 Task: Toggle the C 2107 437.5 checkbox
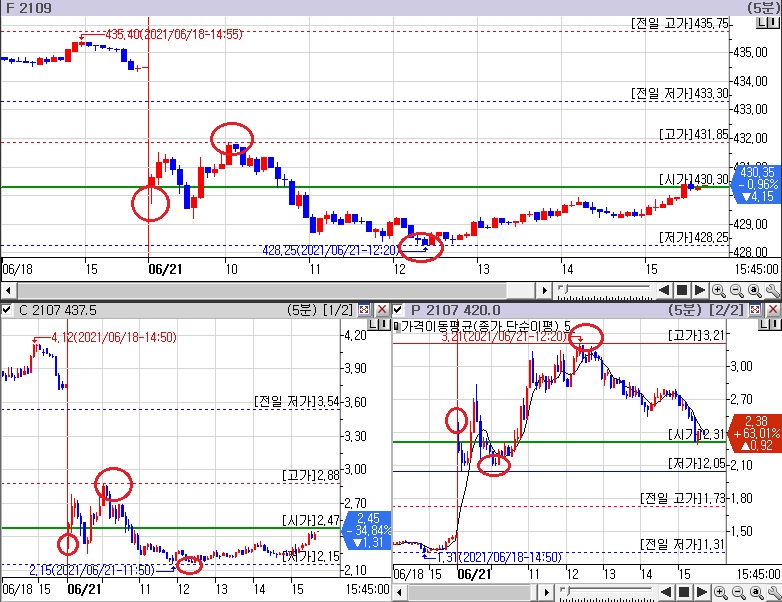click(6, 310)
